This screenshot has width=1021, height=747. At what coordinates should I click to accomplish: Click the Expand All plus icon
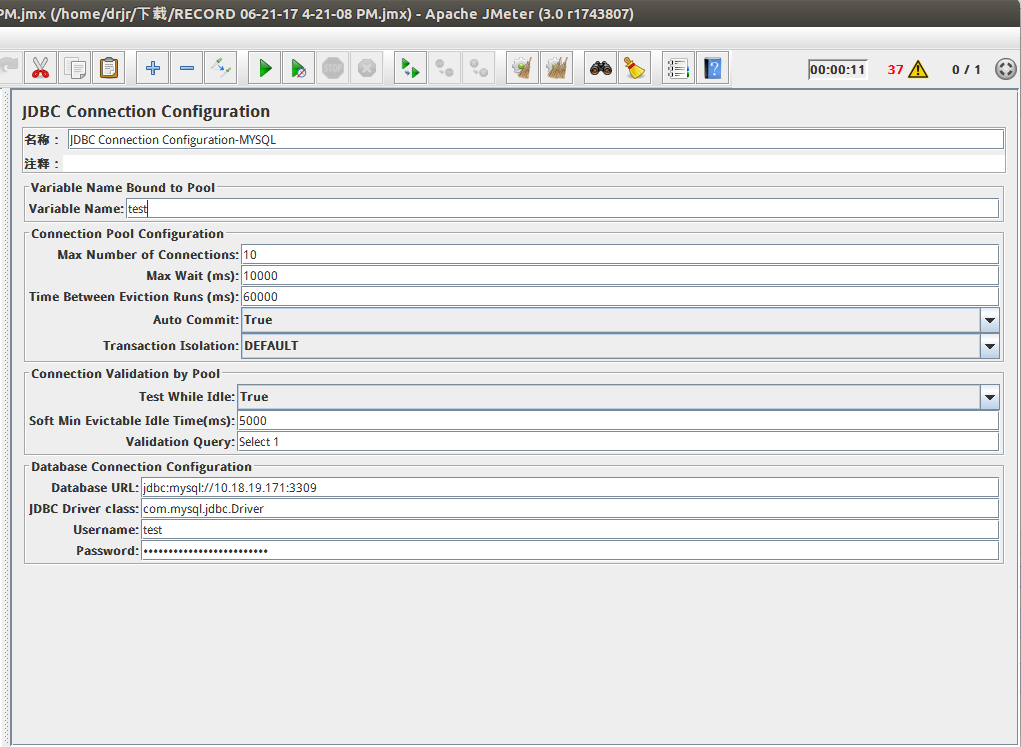(153, 68)
